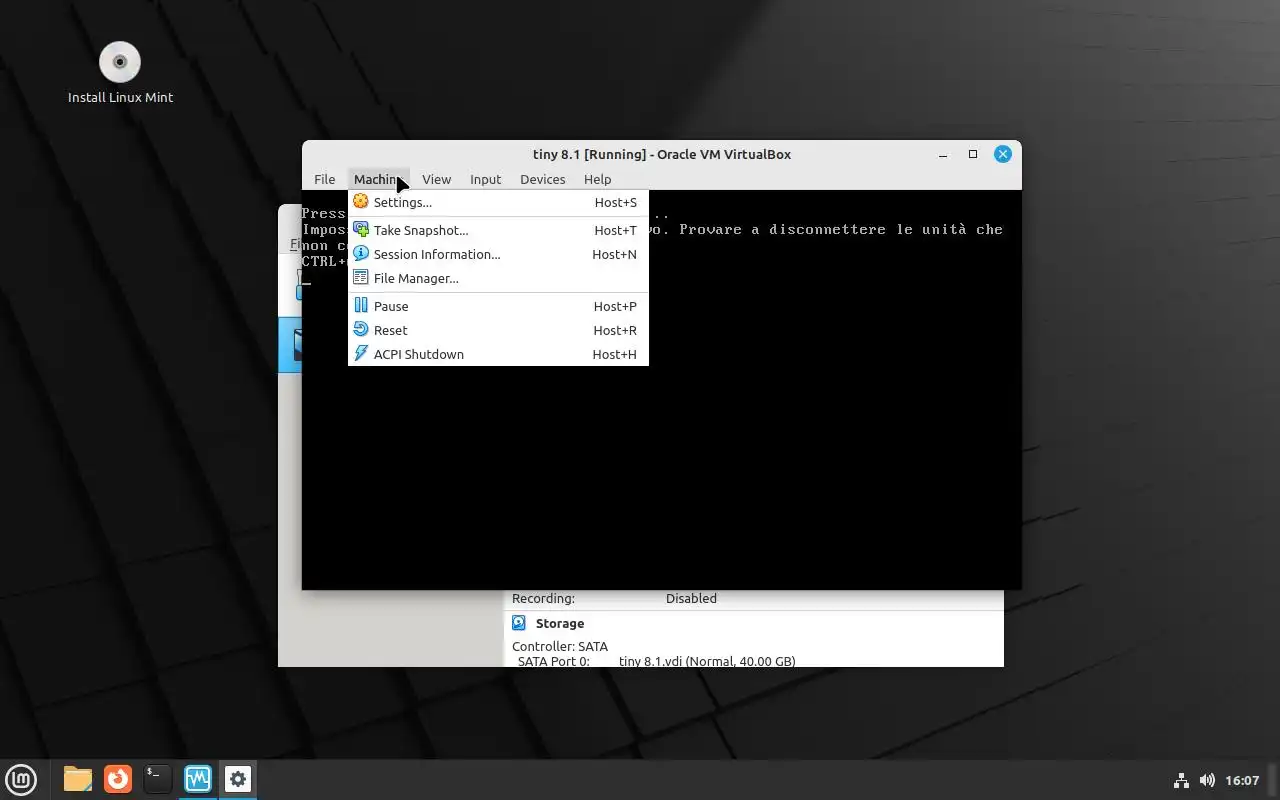This screenshot has width=1280, height=800.
Task: Maximize the tiny 8.1 VM window
Action: tap(972, 154)
